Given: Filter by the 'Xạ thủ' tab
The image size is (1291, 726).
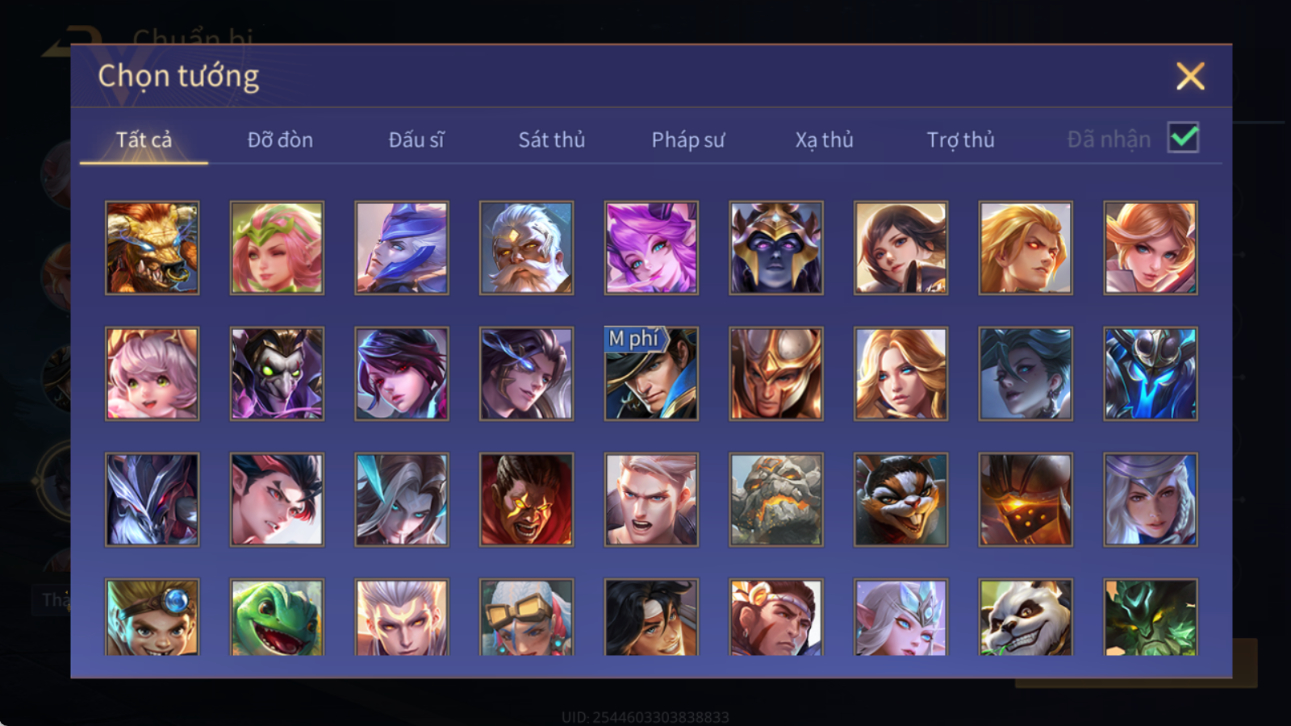Looking at the screenshot, I should pos(824,140).
